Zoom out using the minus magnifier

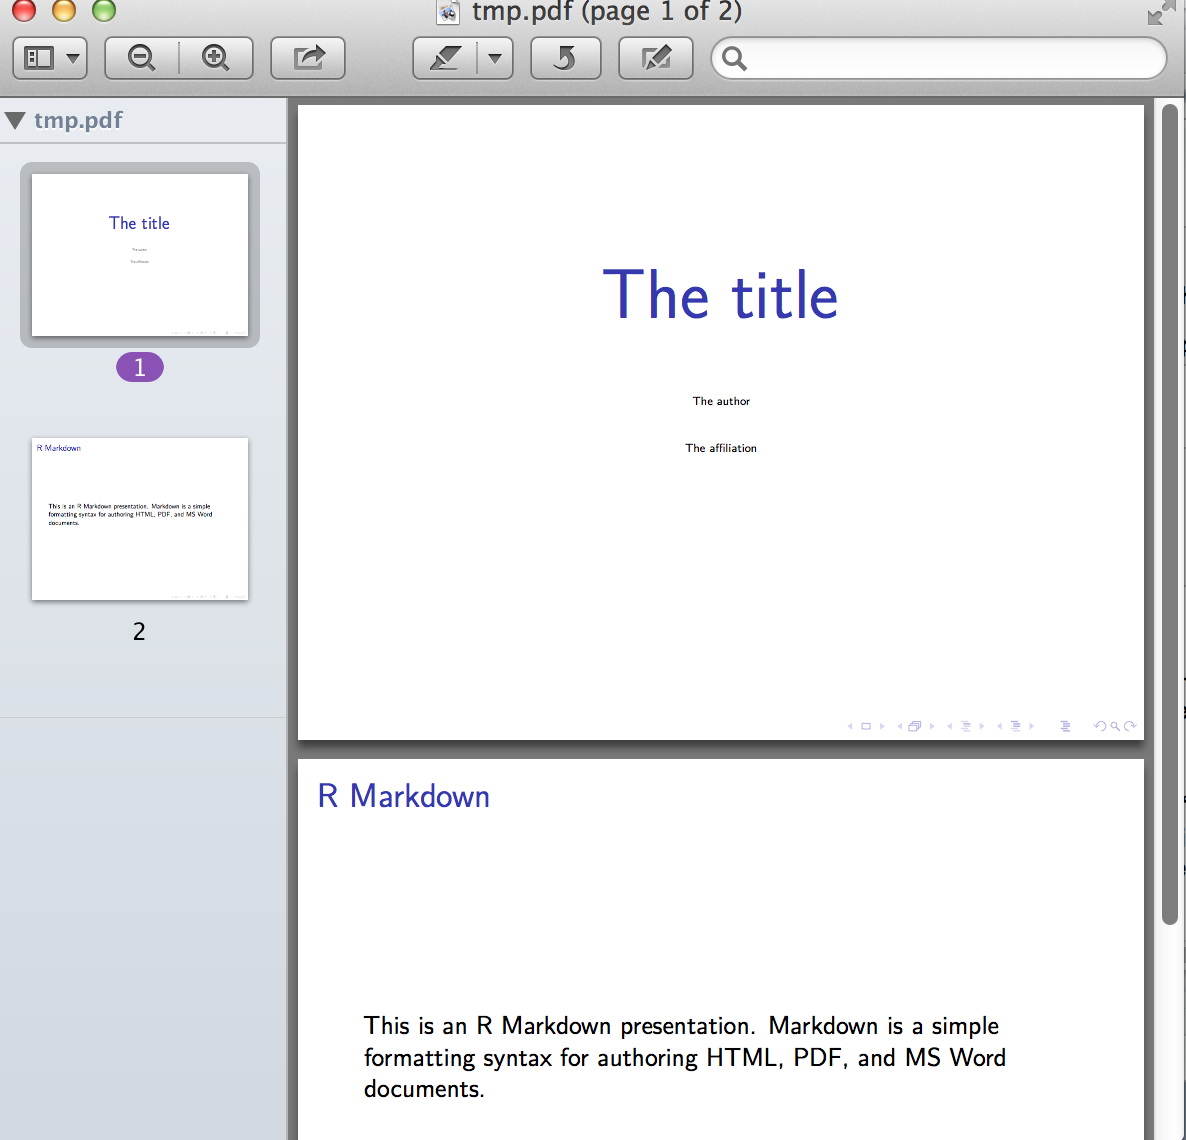click(x=141, y=58)
